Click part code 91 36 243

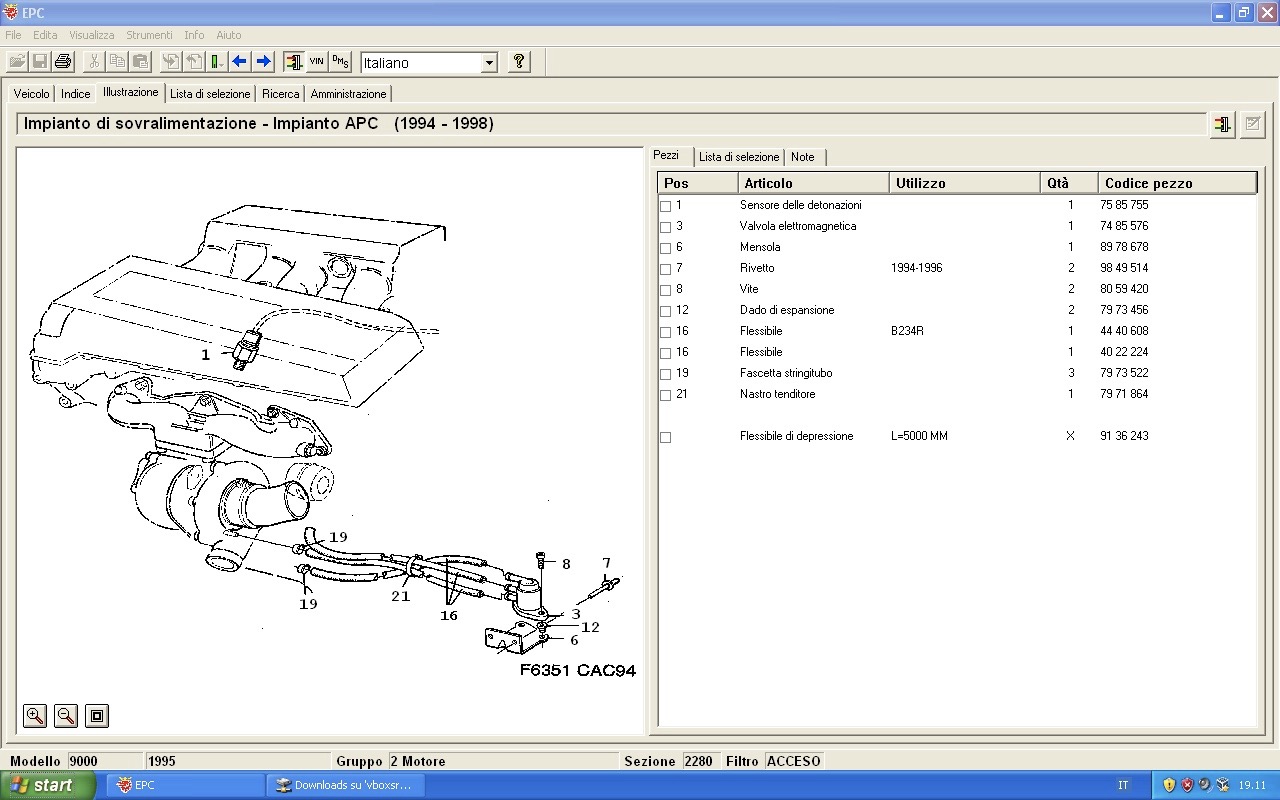click(x=1124, y=436)
